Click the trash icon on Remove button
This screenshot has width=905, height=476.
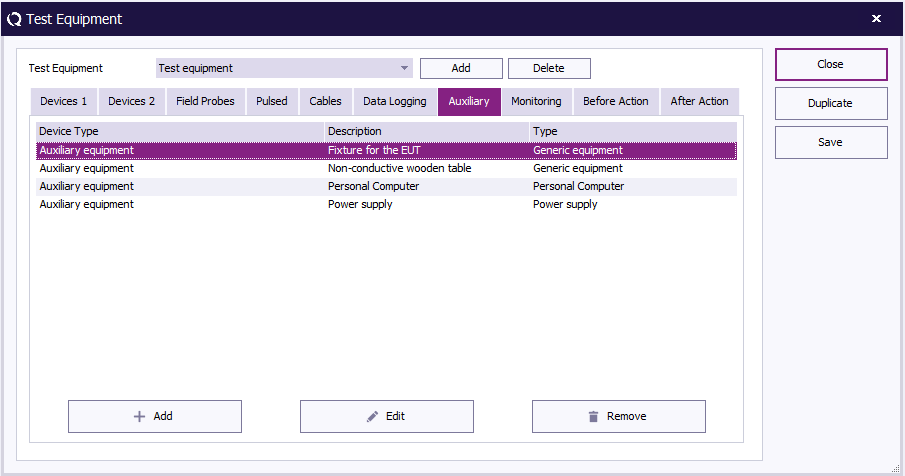pyautogui.click(x=593, y=417)
